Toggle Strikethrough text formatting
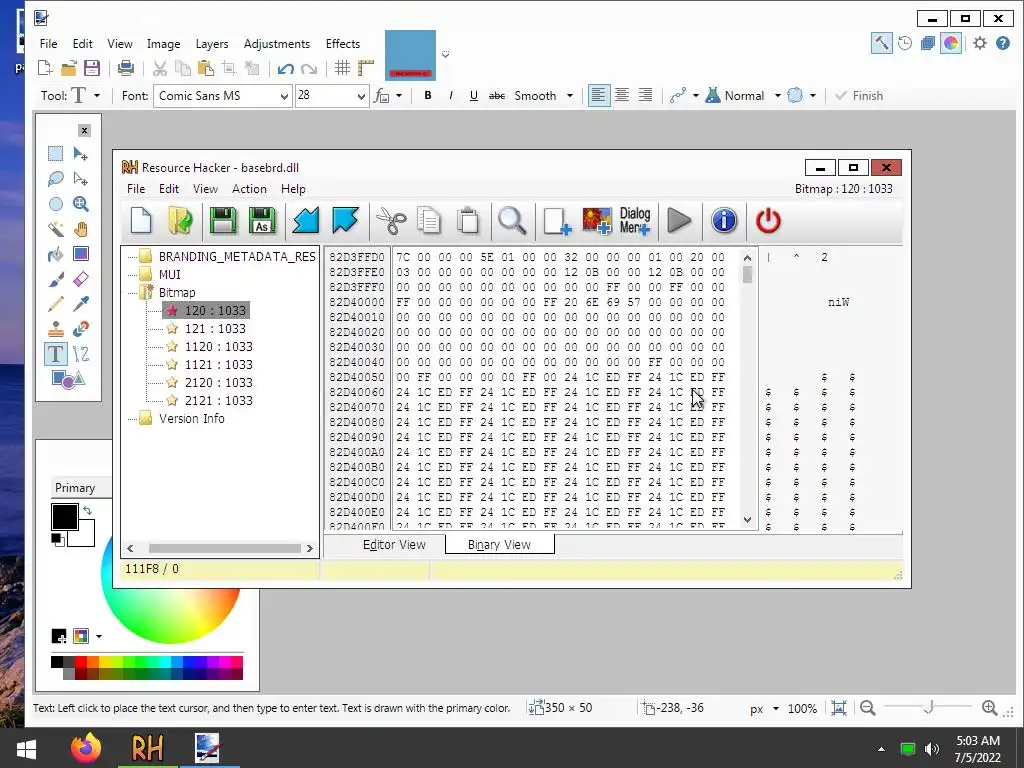The width and height of the screenshot is (1024, 768). (x=497, y=95)
